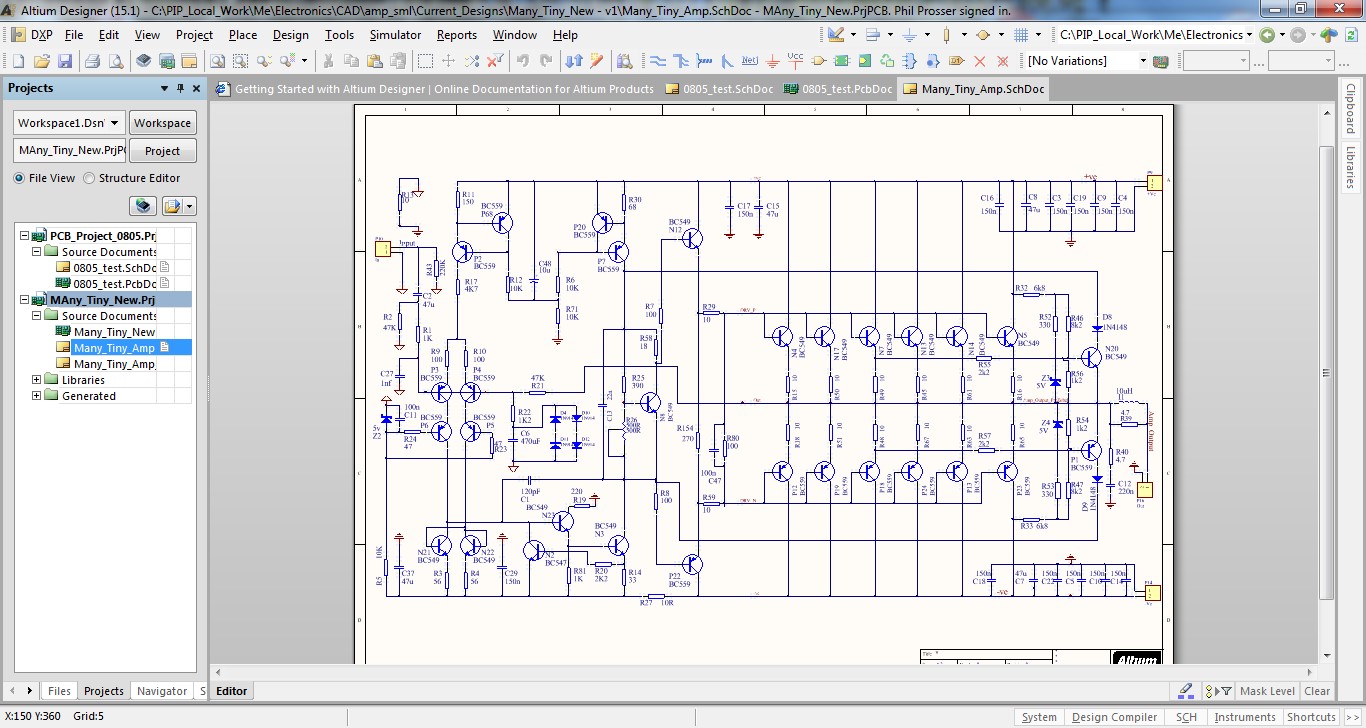The width and height of the screenshot is (1366, 728).
Task: Click Zoom Area icon in toolbar
Action: pos(240,61)
